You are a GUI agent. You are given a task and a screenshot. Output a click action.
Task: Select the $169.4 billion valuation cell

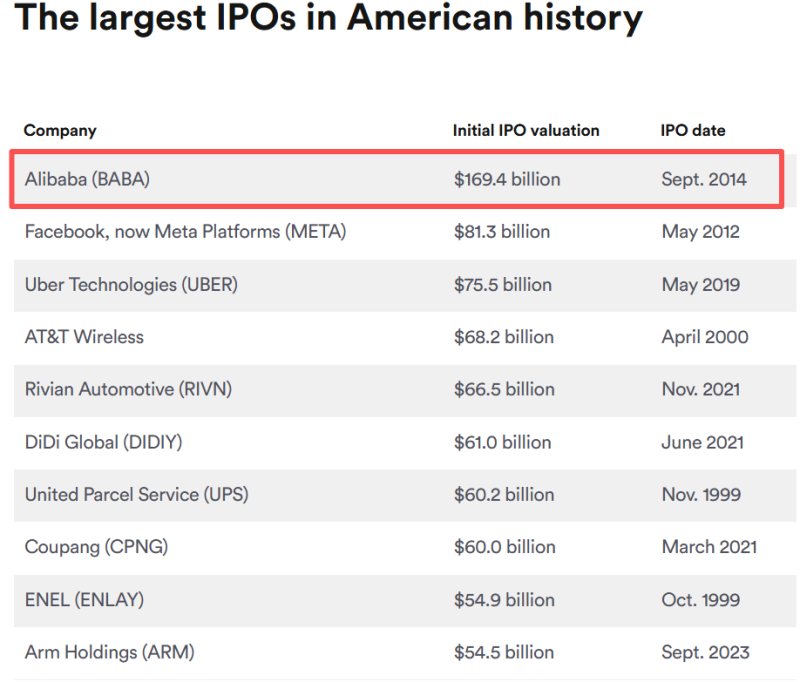(x=507, y=180)
